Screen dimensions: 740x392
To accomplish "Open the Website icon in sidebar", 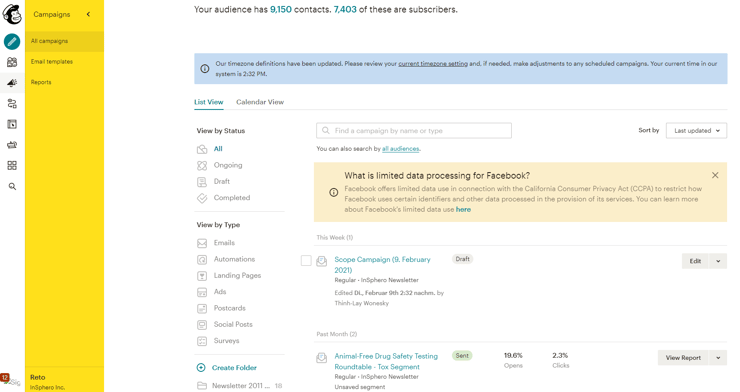I will 12,124.
